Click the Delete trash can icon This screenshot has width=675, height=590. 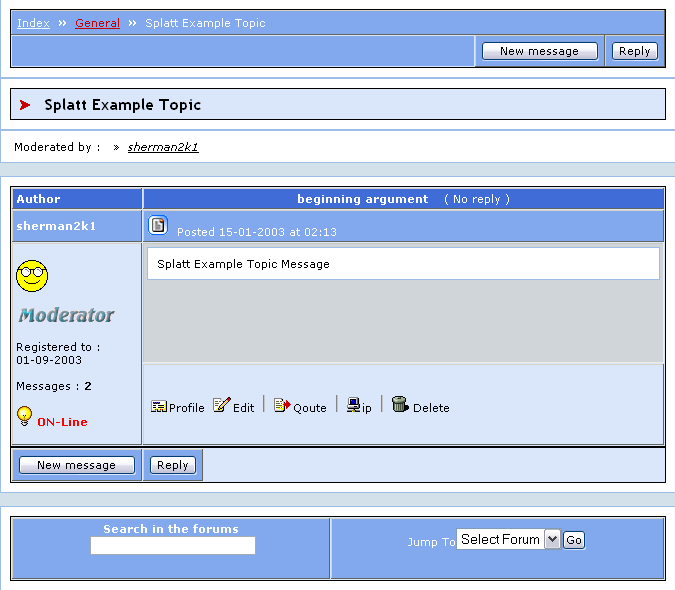400,405
